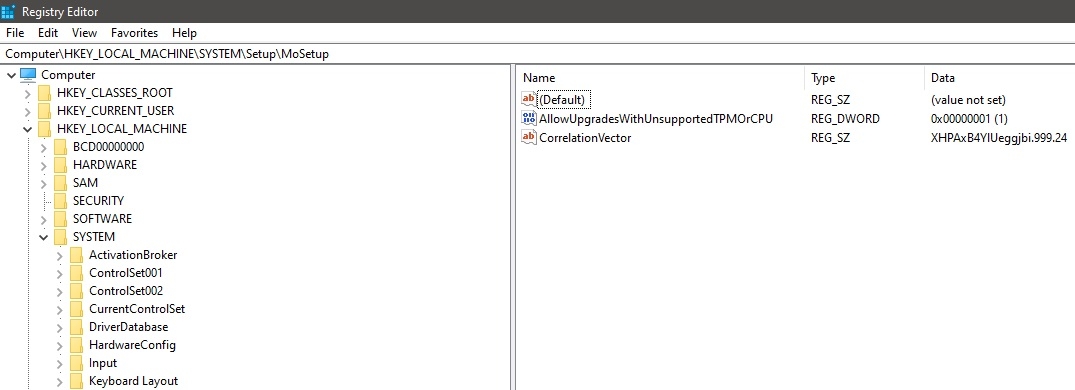Expand SAM key chevron
The width and height of the screenshot is (1075, 390).
point(43,183)
